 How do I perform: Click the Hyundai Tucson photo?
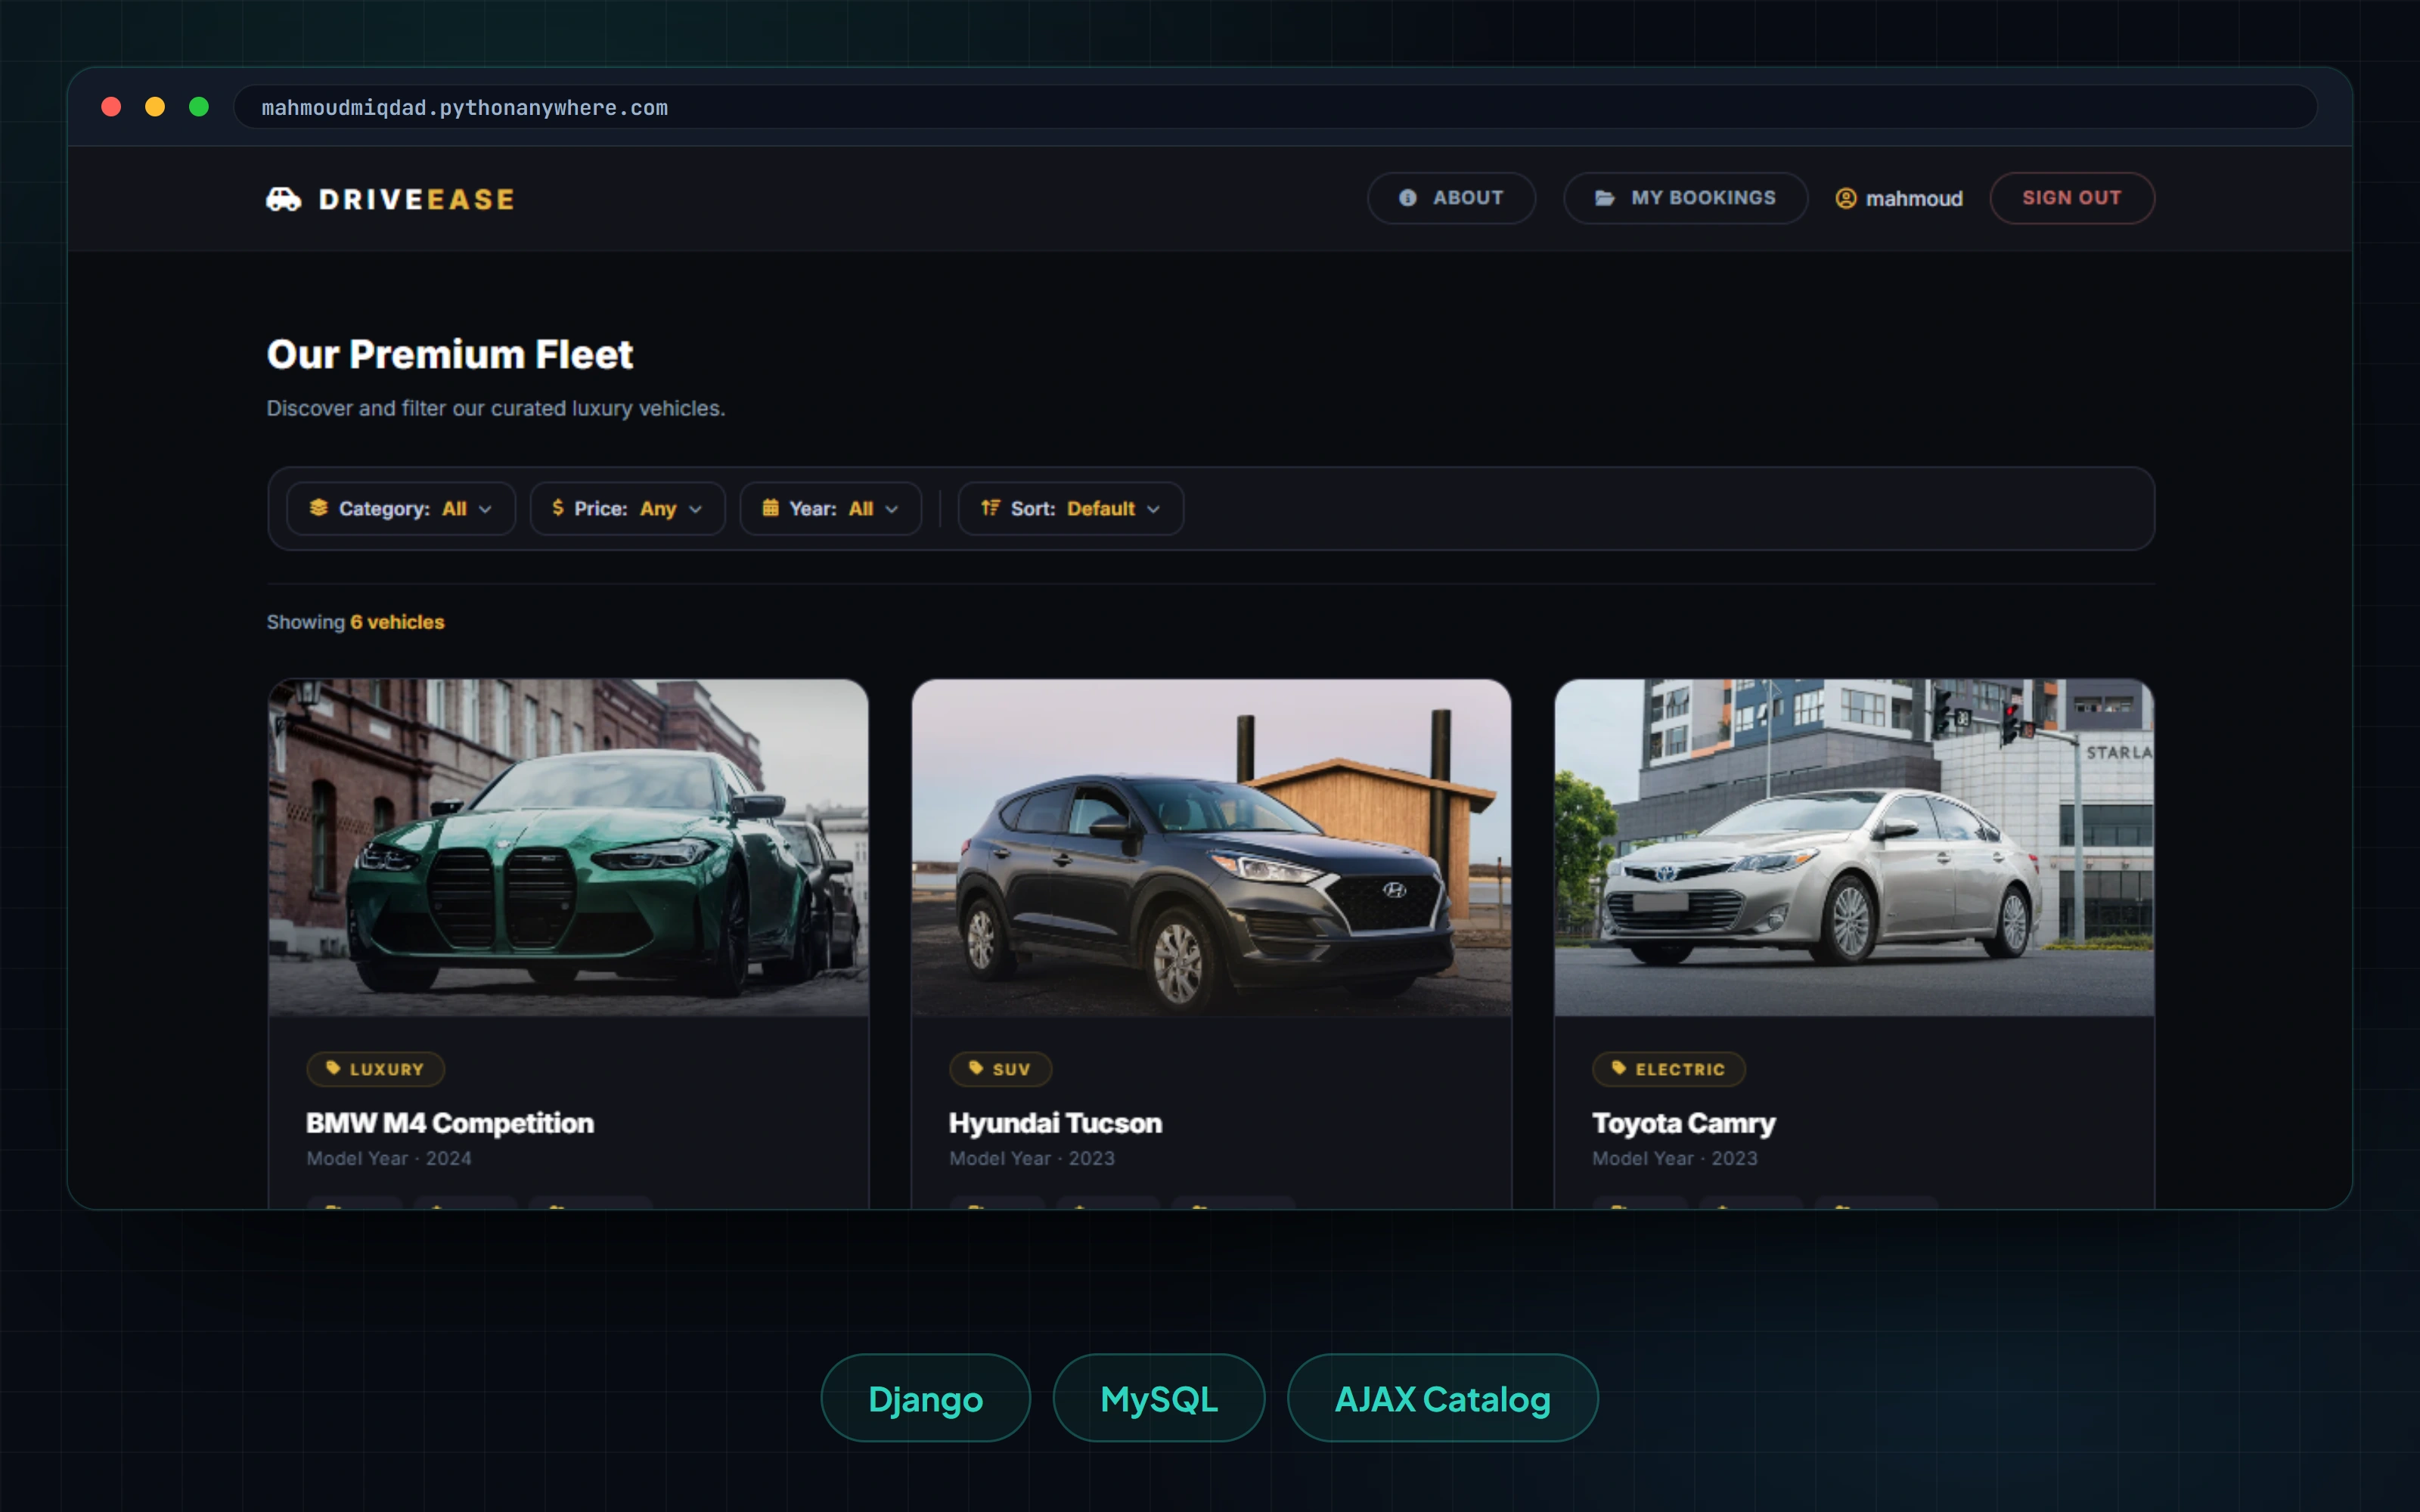pyautogui.click(x=1211, y=848)
